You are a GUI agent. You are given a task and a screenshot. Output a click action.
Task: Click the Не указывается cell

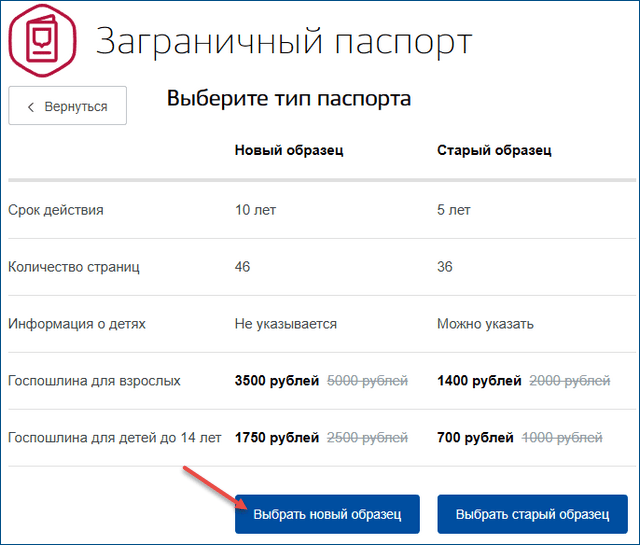coord(286,324)
